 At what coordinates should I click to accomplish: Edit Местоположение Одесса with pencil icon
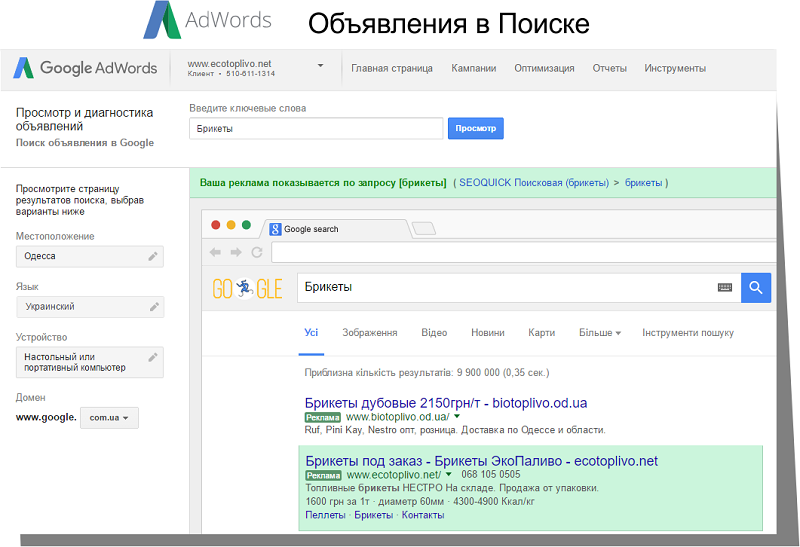(x=153, y=256)
